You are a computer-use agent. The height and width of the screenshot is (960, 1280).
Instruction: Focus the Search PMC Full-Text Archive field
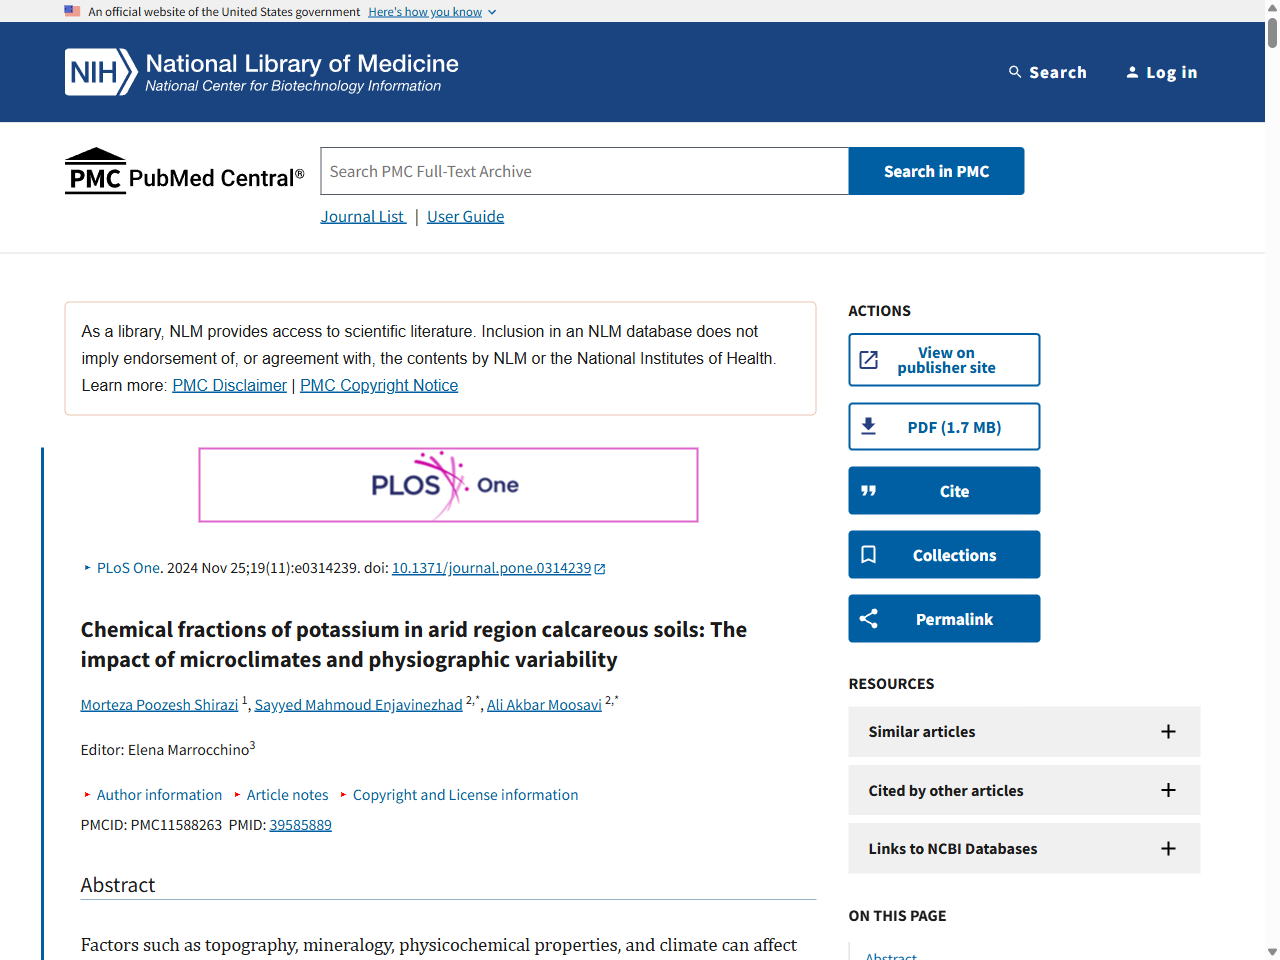(584, 172)
